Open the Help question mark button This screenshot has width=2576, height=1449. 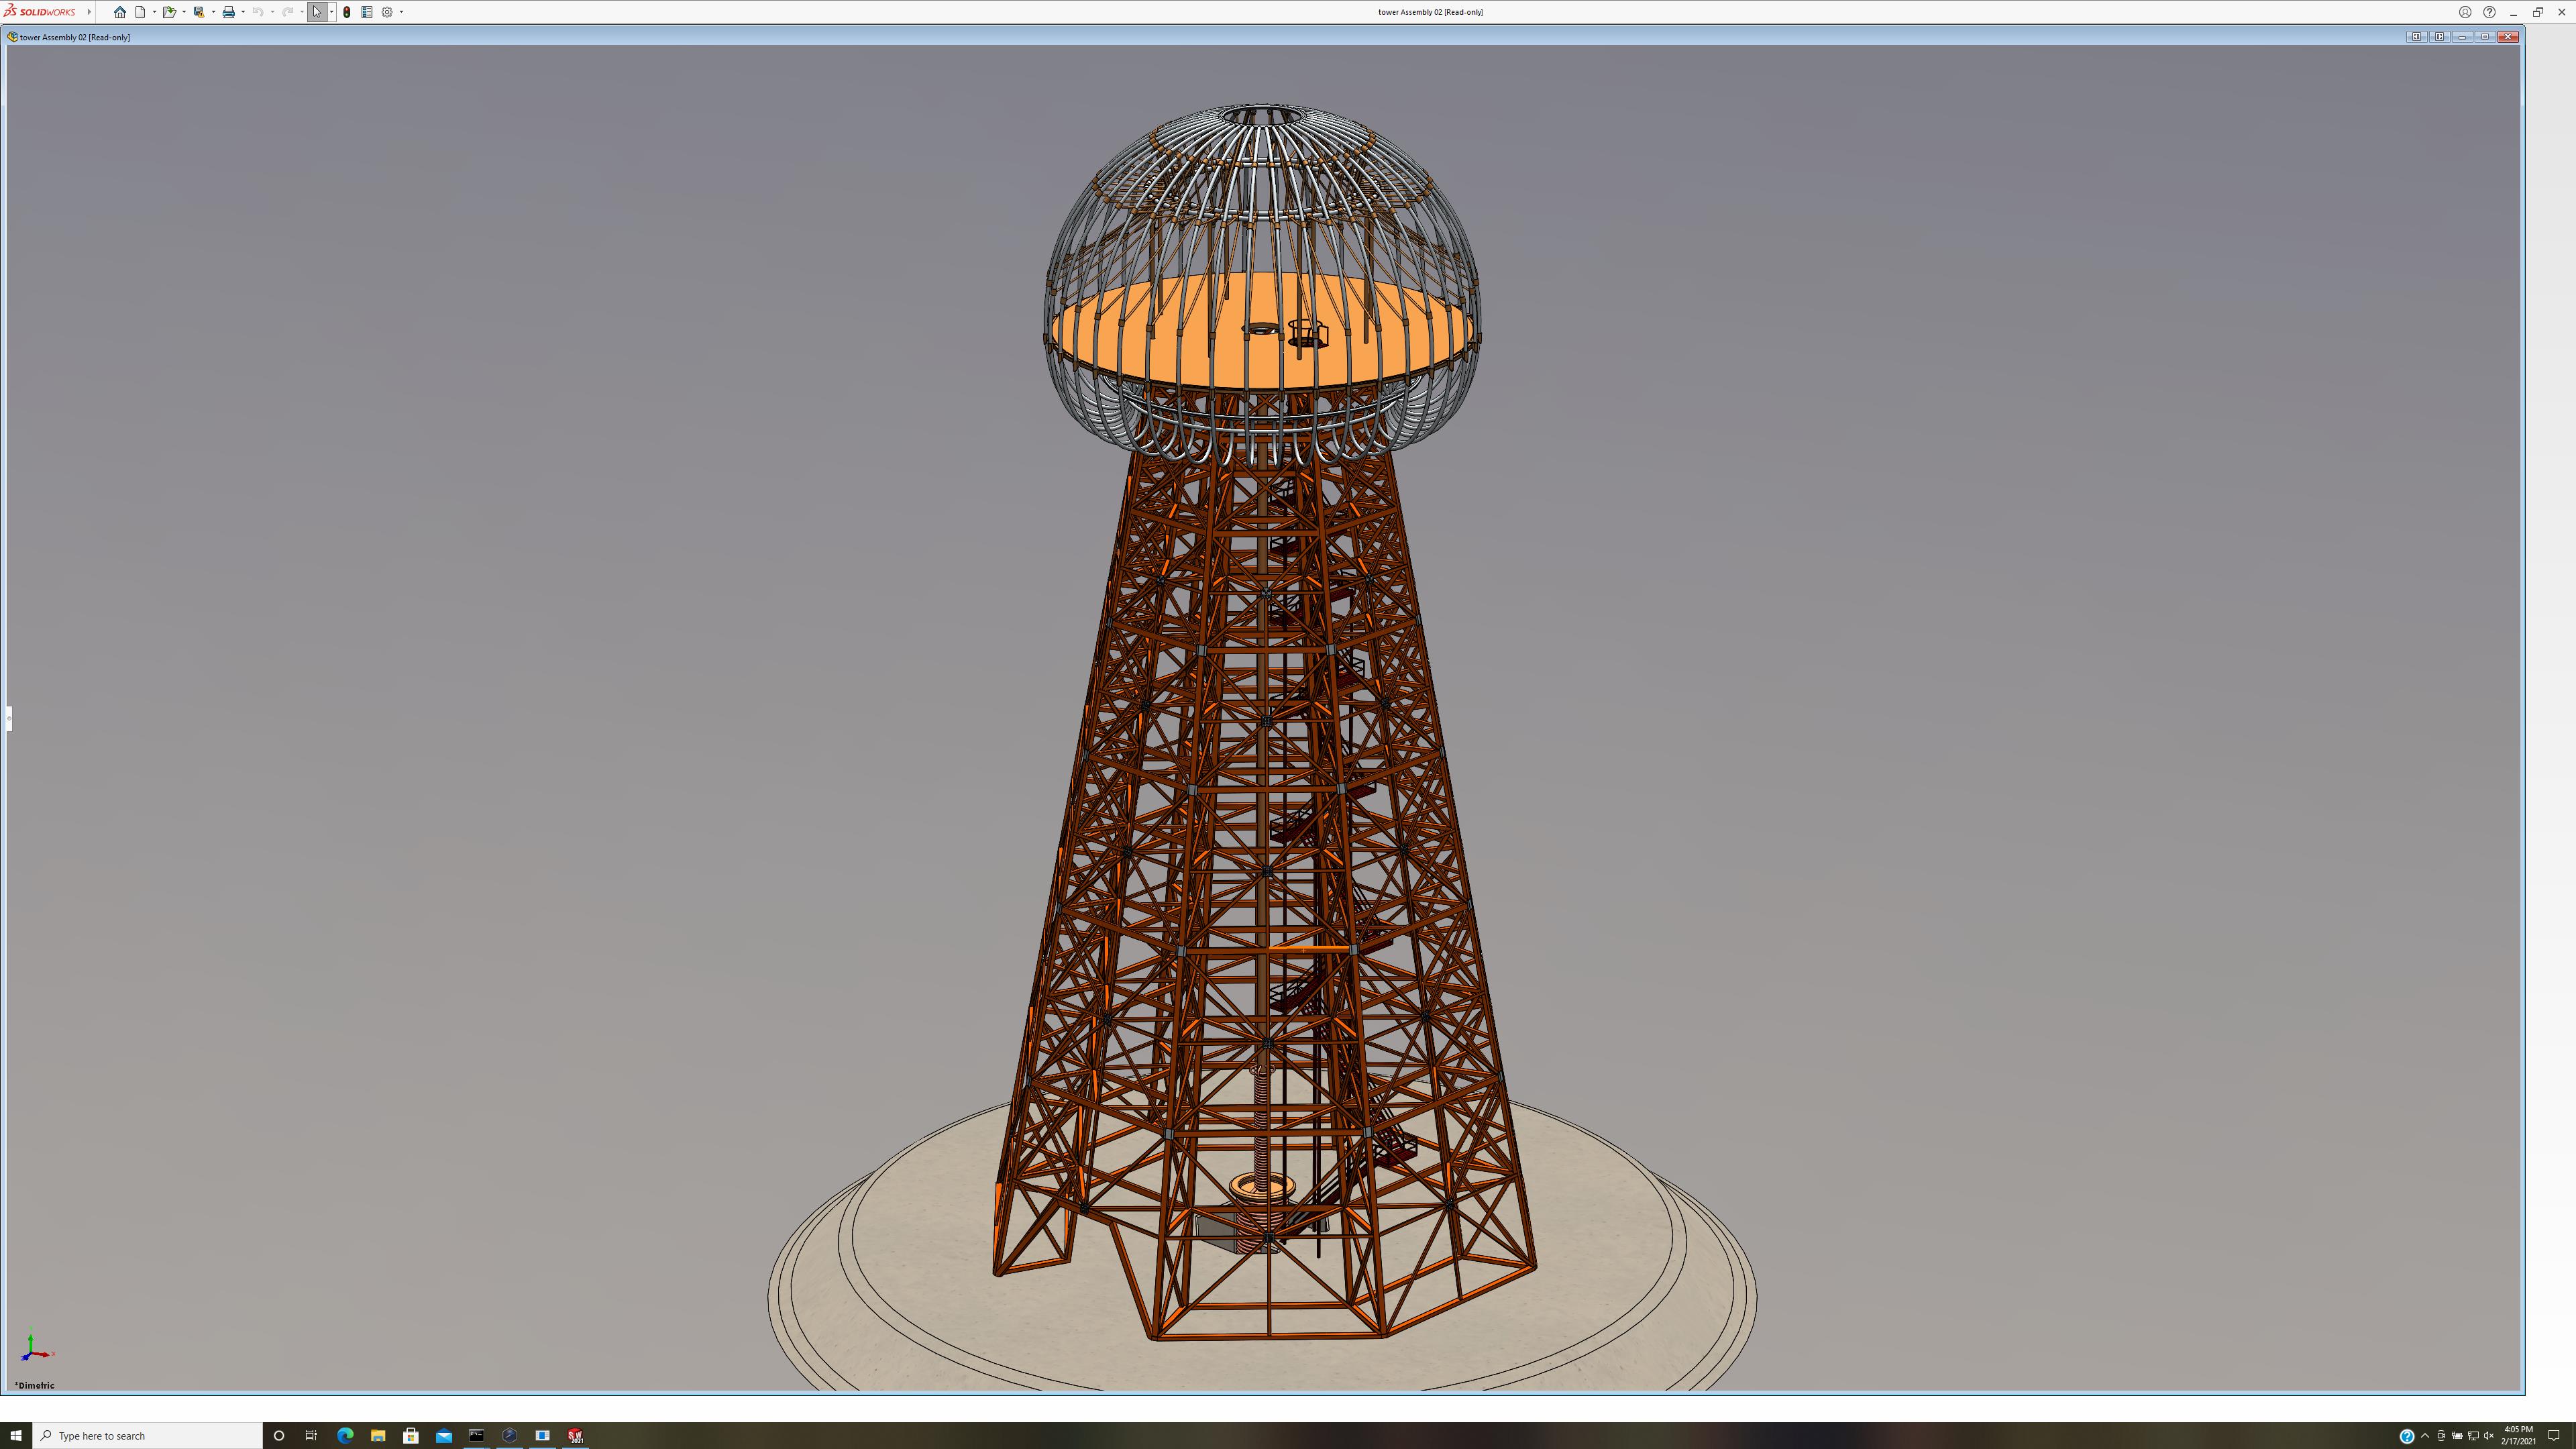(2489, 12)
